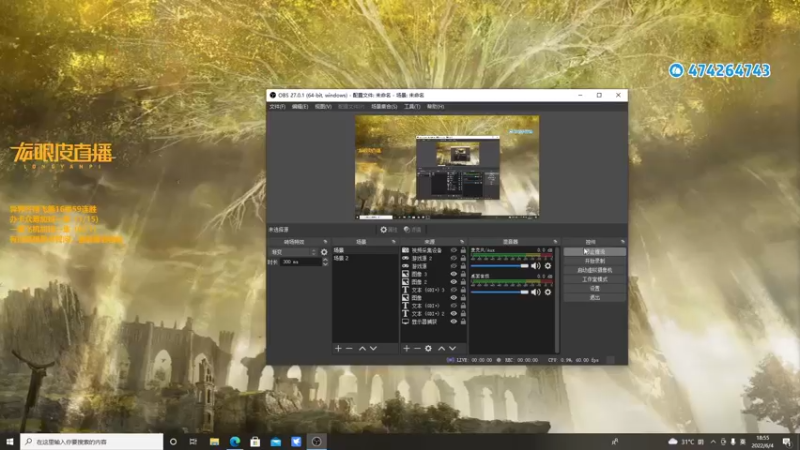This screenshot has width=800, height=450.
Task: Open the 帮助(H) menu
Action: (435, 107)
